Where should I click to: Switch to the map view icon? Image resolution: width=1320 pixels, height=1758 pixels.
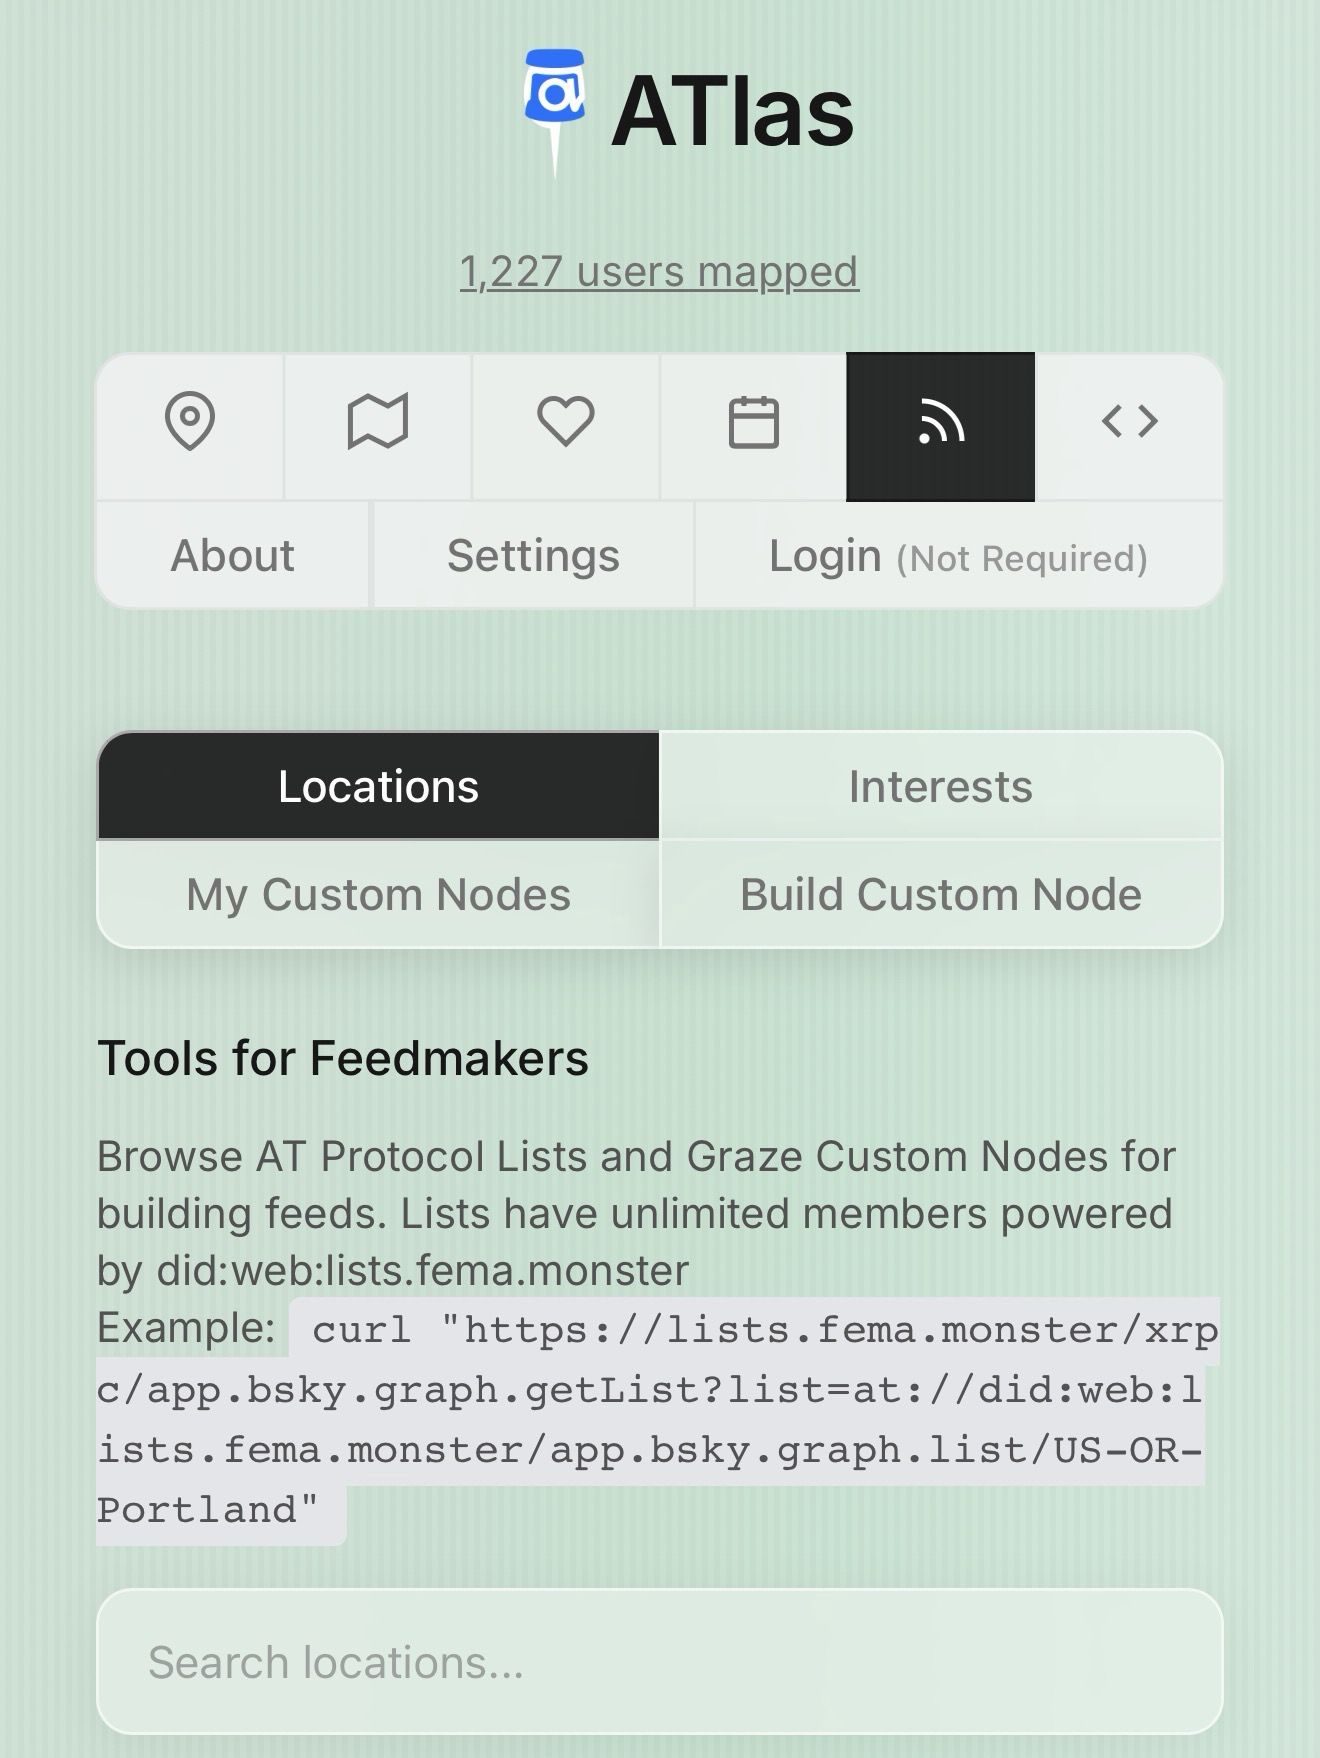coord(378,424)
